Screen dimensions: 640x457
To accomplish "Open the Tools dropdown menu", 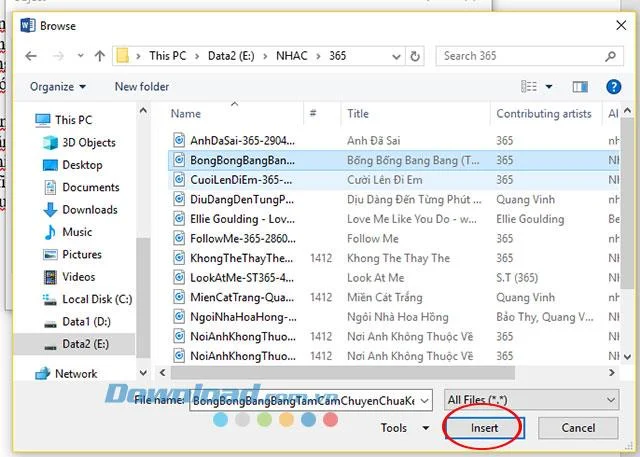I will 400,428.
